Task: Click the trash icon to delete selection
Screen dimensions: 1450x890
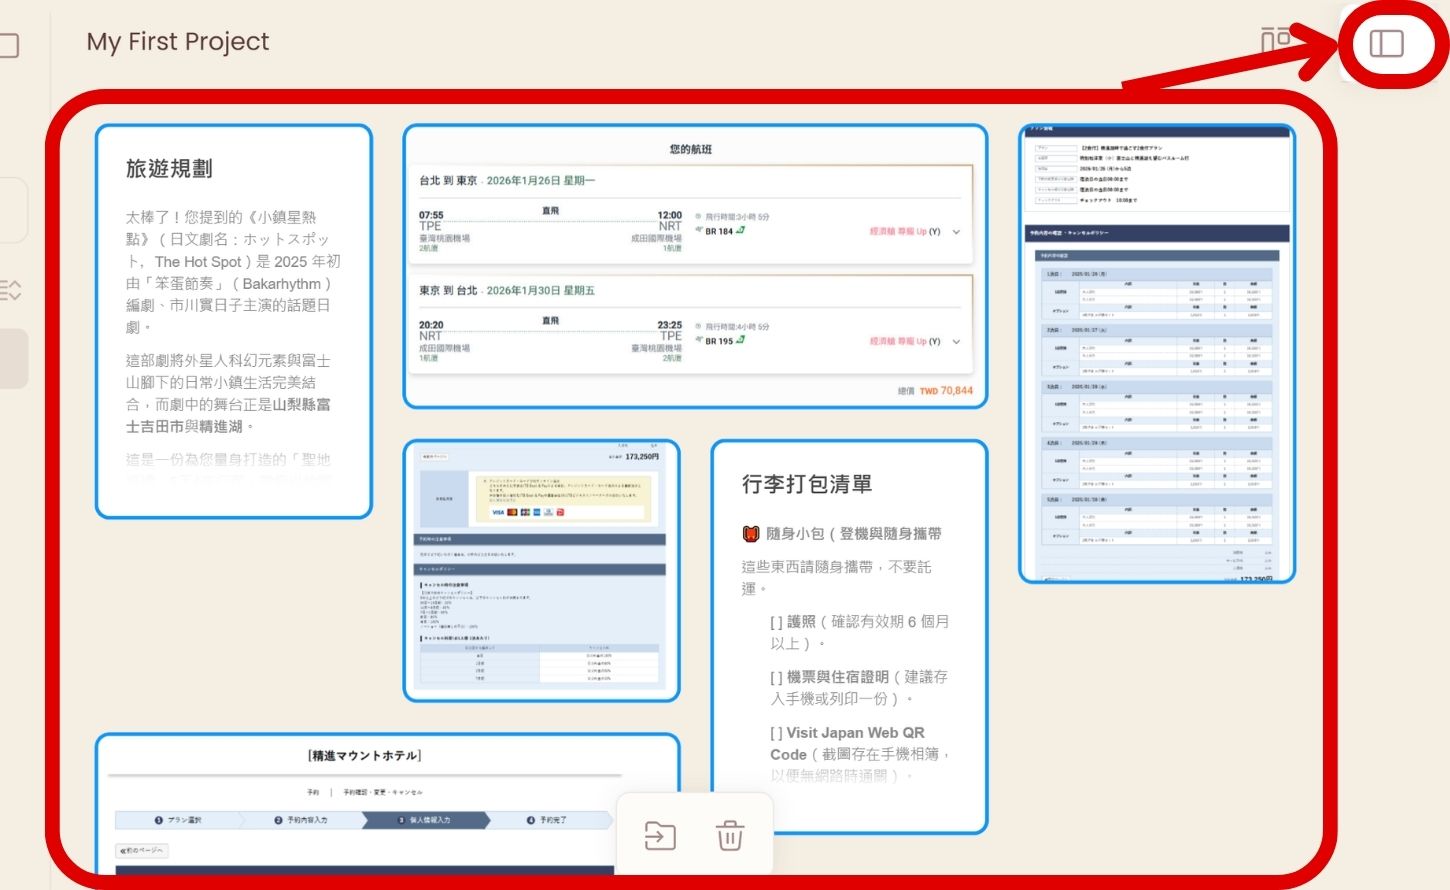Action: [730, 837]
